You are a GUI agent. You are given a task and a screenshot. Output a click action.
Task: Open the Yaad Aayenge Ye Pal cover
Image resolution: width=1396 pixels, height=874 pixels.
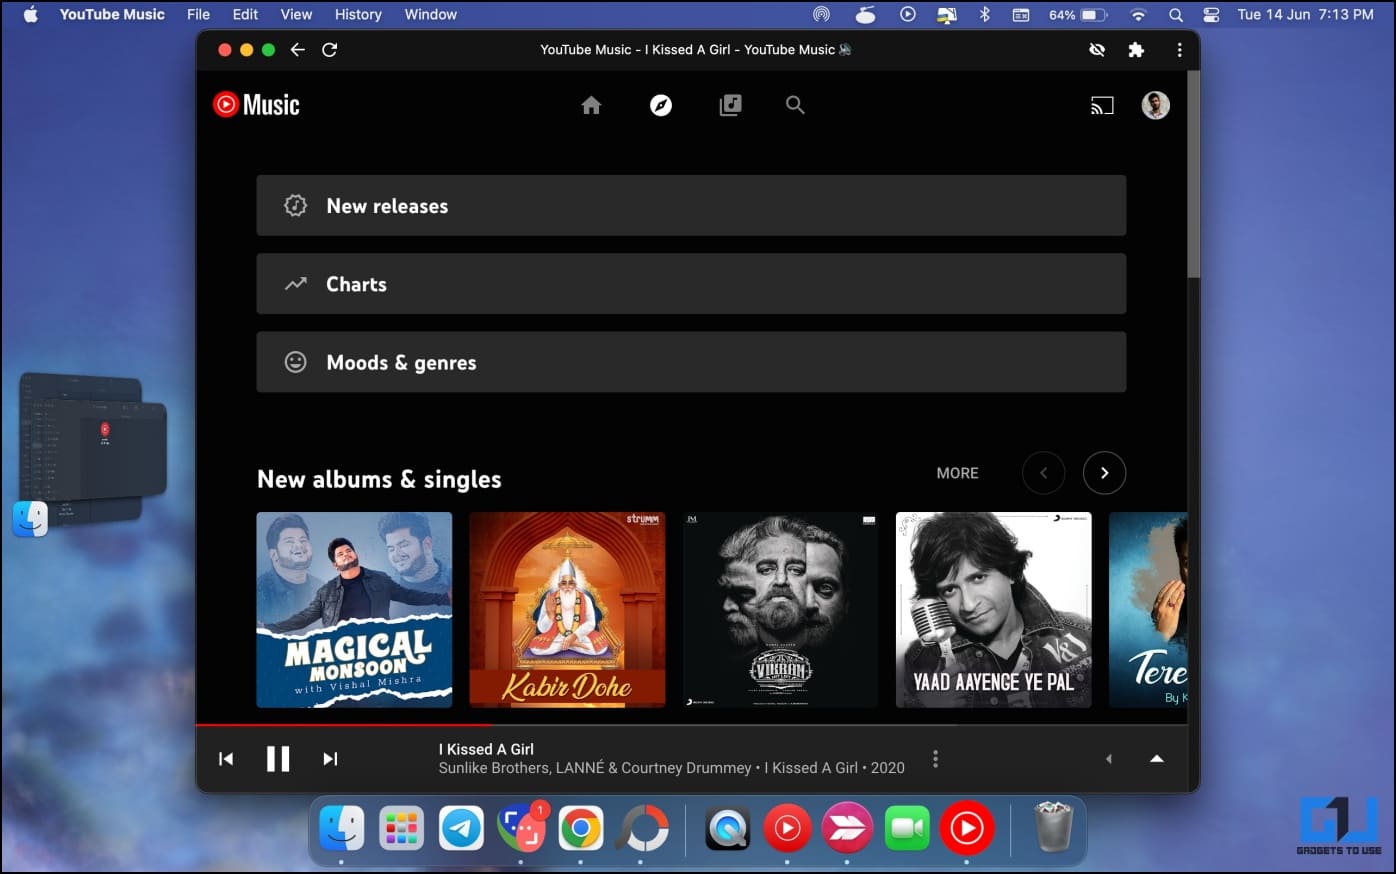coord(993,610)
